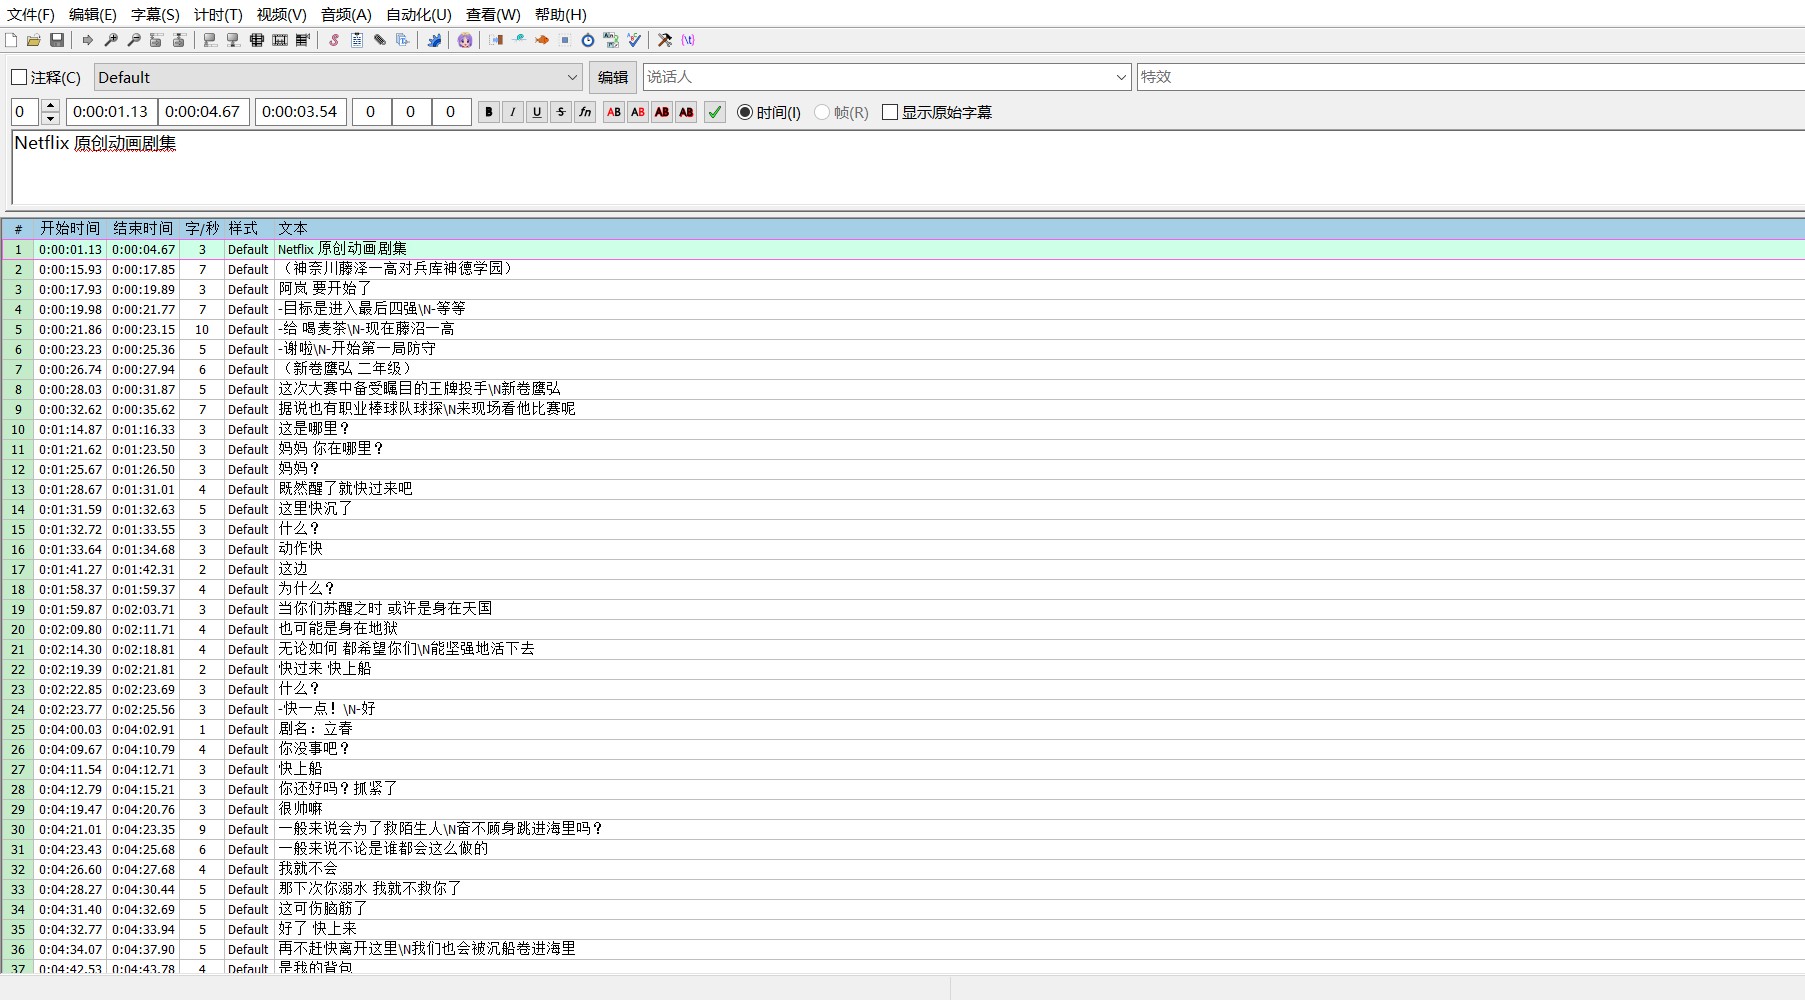Open the Timing Post-Processor clock icon

pos(588,40)
